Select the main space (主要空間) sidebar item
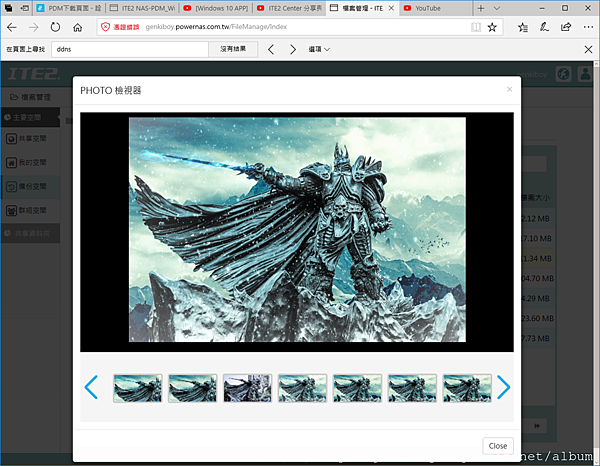 pyautogui.click(x=30, y=117)
